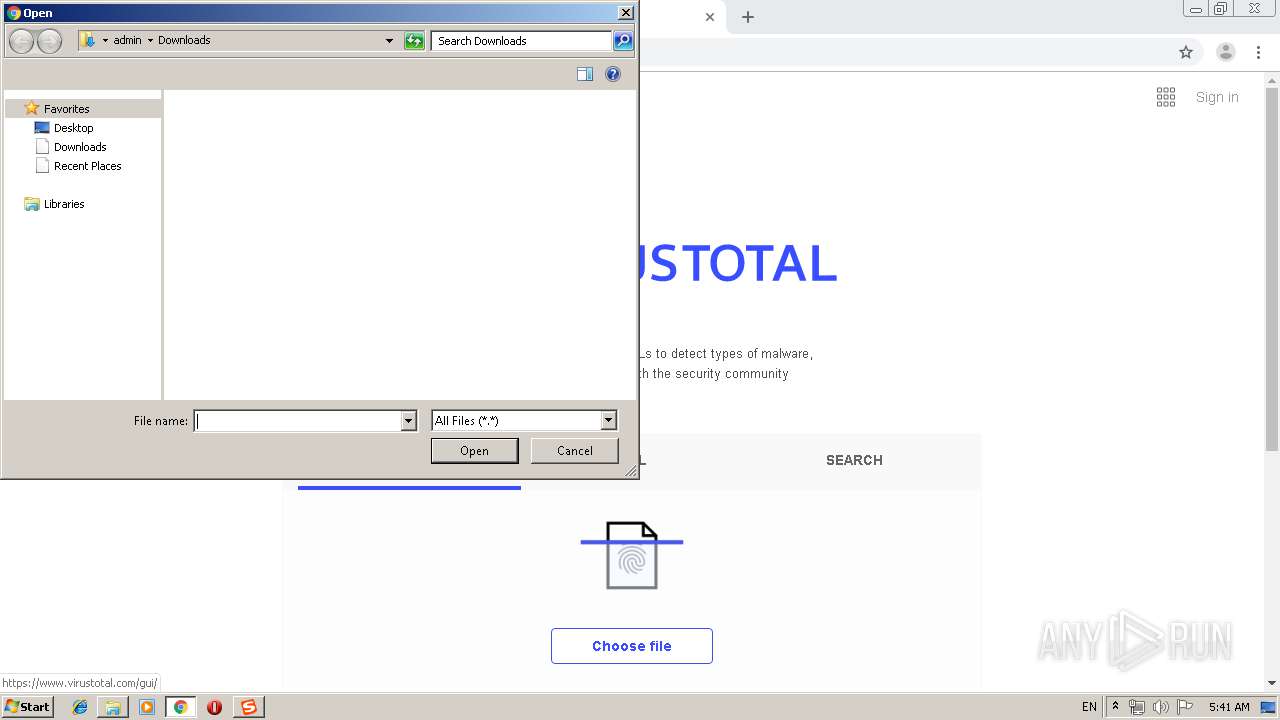Select Favorites star in navigation pane
The height and width of the screenshot is (720, 1280).
point(32,108)
